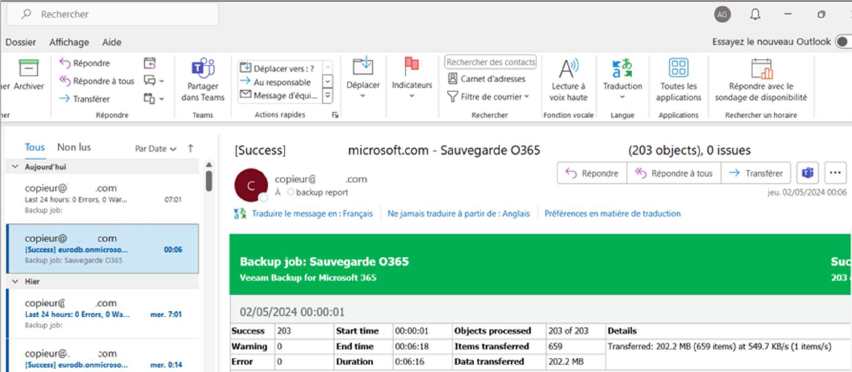Screen dimensions: 852x372
Task: Open the instant message reply dropdown
Action: 154,81
